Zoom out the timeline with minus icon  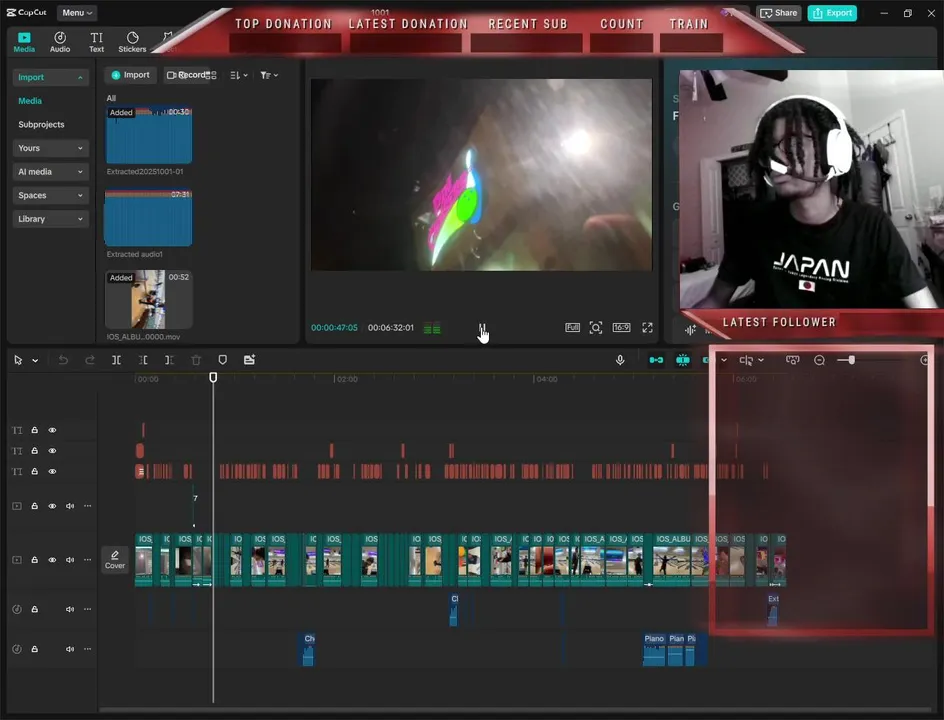tap(819, 360)
